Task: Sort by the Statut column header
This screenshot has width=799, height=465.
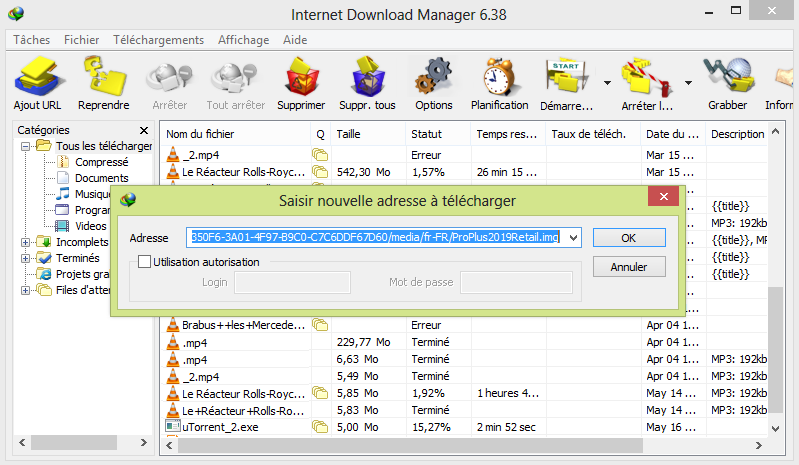Action: tap(438, 134)
